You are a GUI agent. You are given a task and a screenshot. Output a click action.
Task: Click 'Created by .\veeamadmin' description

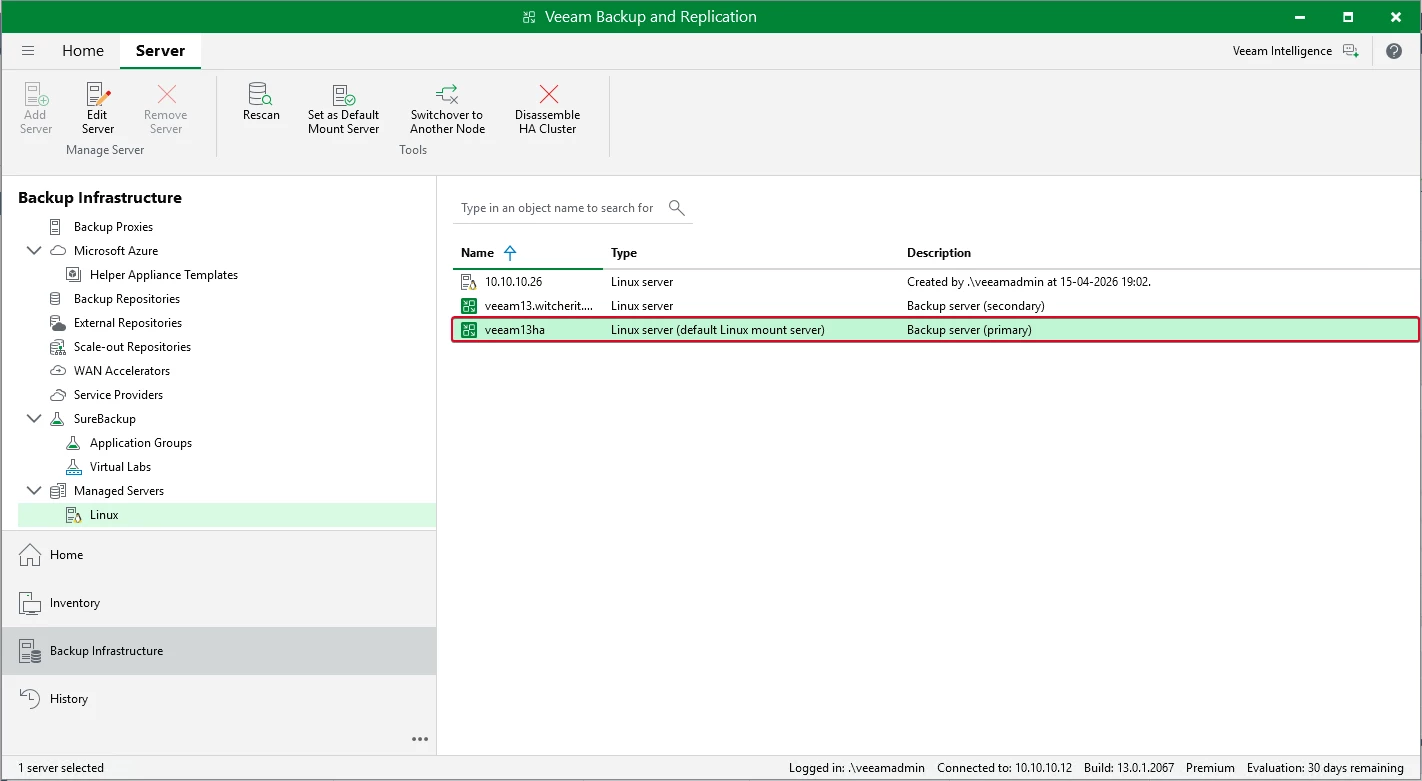1029,282
